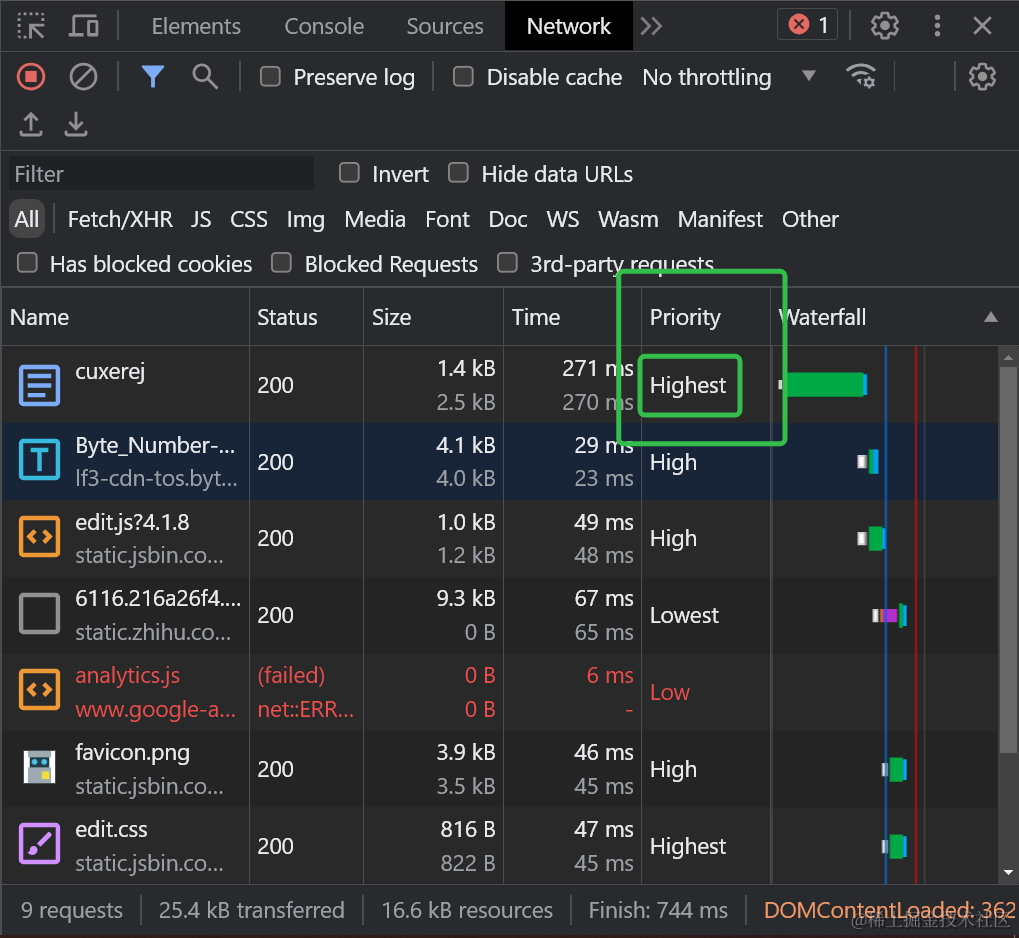Switch to the Sources tab

coord(445,26)
